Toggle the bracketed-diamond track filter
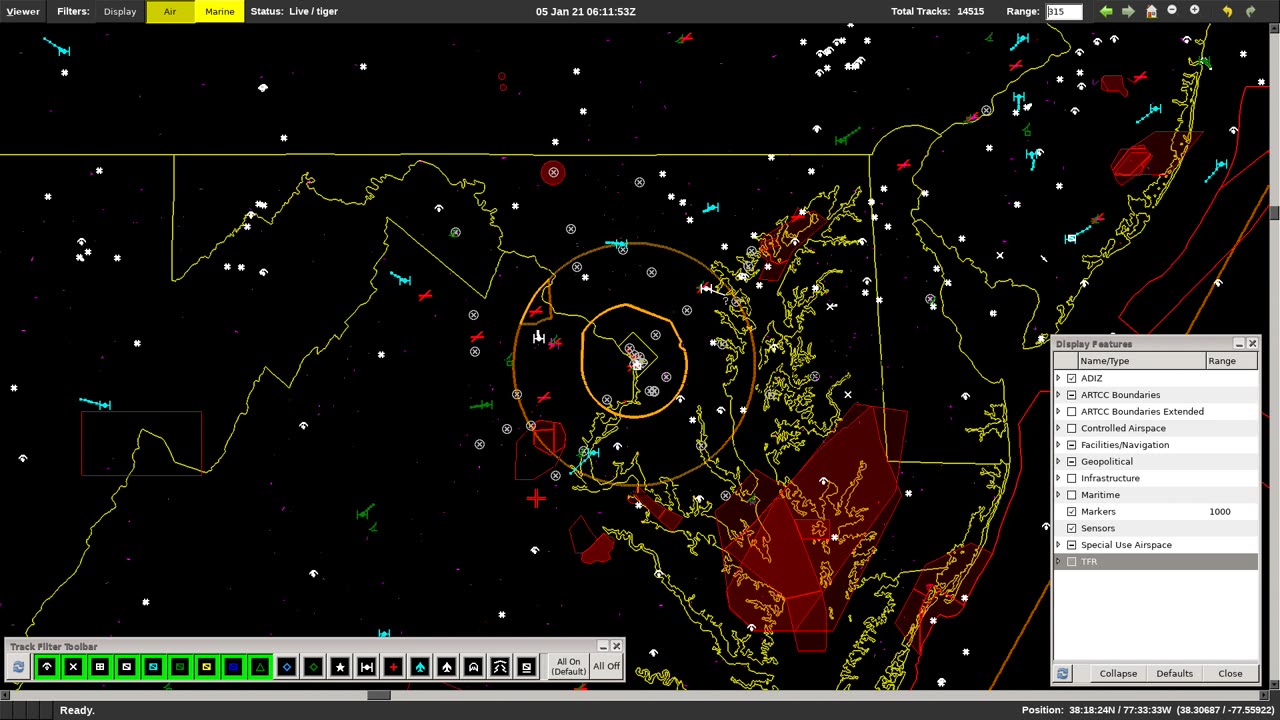The width and height of the screenshot is (1280, 720). pos(367,667)
